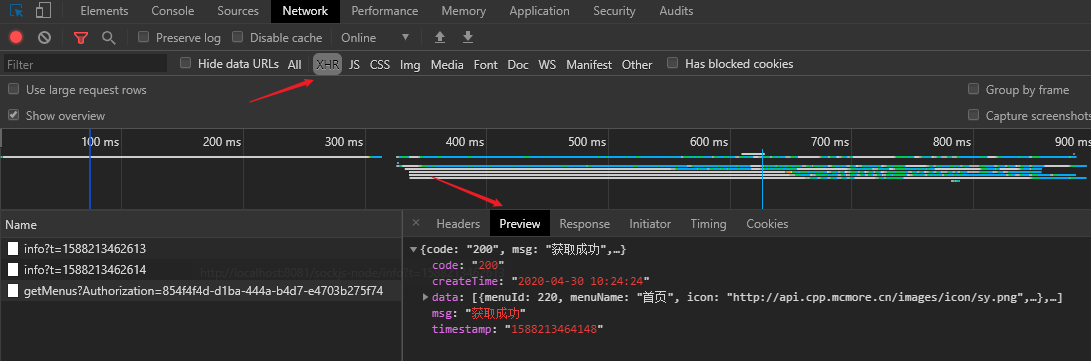Export HAR file with download arrow
This screenshot has width=1091, height=361.
tap(468, 37)
